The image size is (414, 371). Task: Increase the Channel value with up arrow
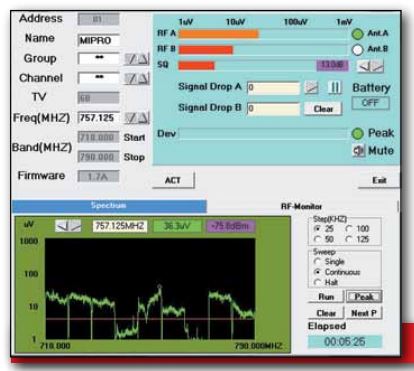(x=143, y=79)
